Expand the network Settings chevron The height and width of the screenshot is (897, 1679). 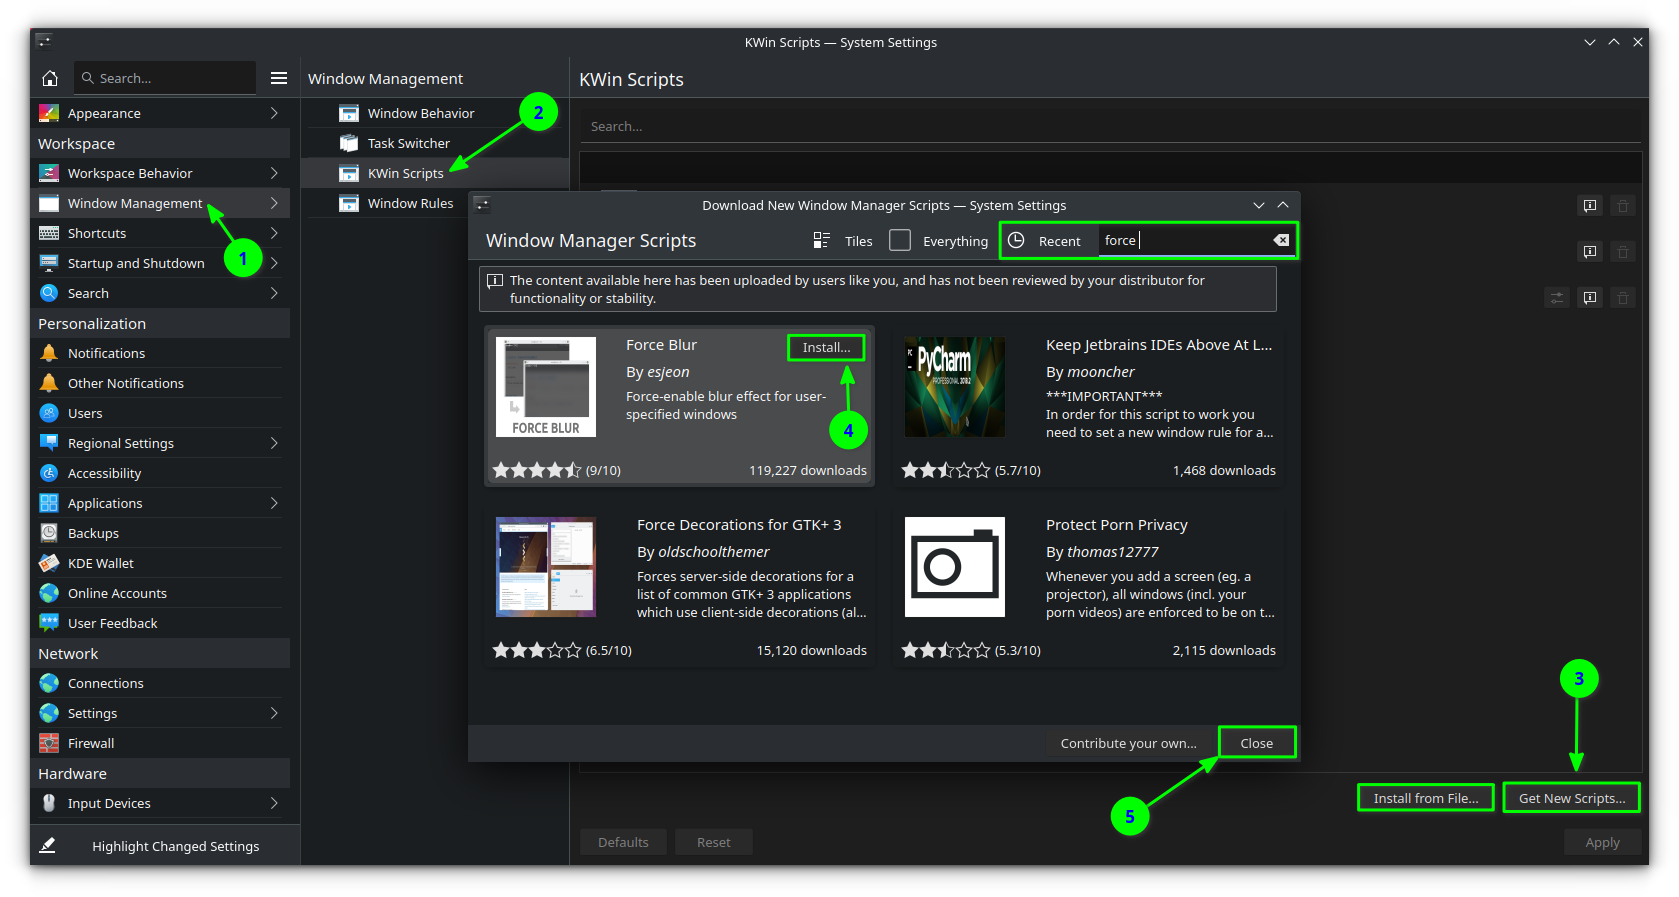tap(274, 713)
